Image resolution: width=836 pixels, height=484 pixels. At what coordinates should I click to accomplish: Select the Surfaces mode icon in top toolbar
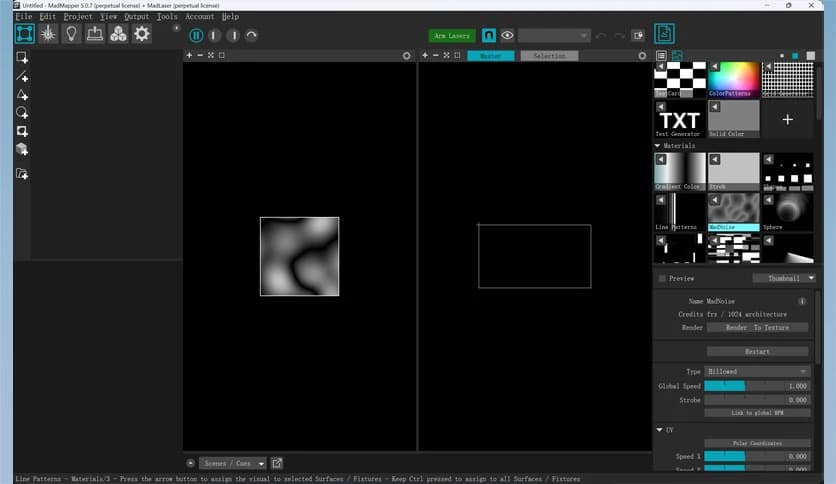coord(25,34)
